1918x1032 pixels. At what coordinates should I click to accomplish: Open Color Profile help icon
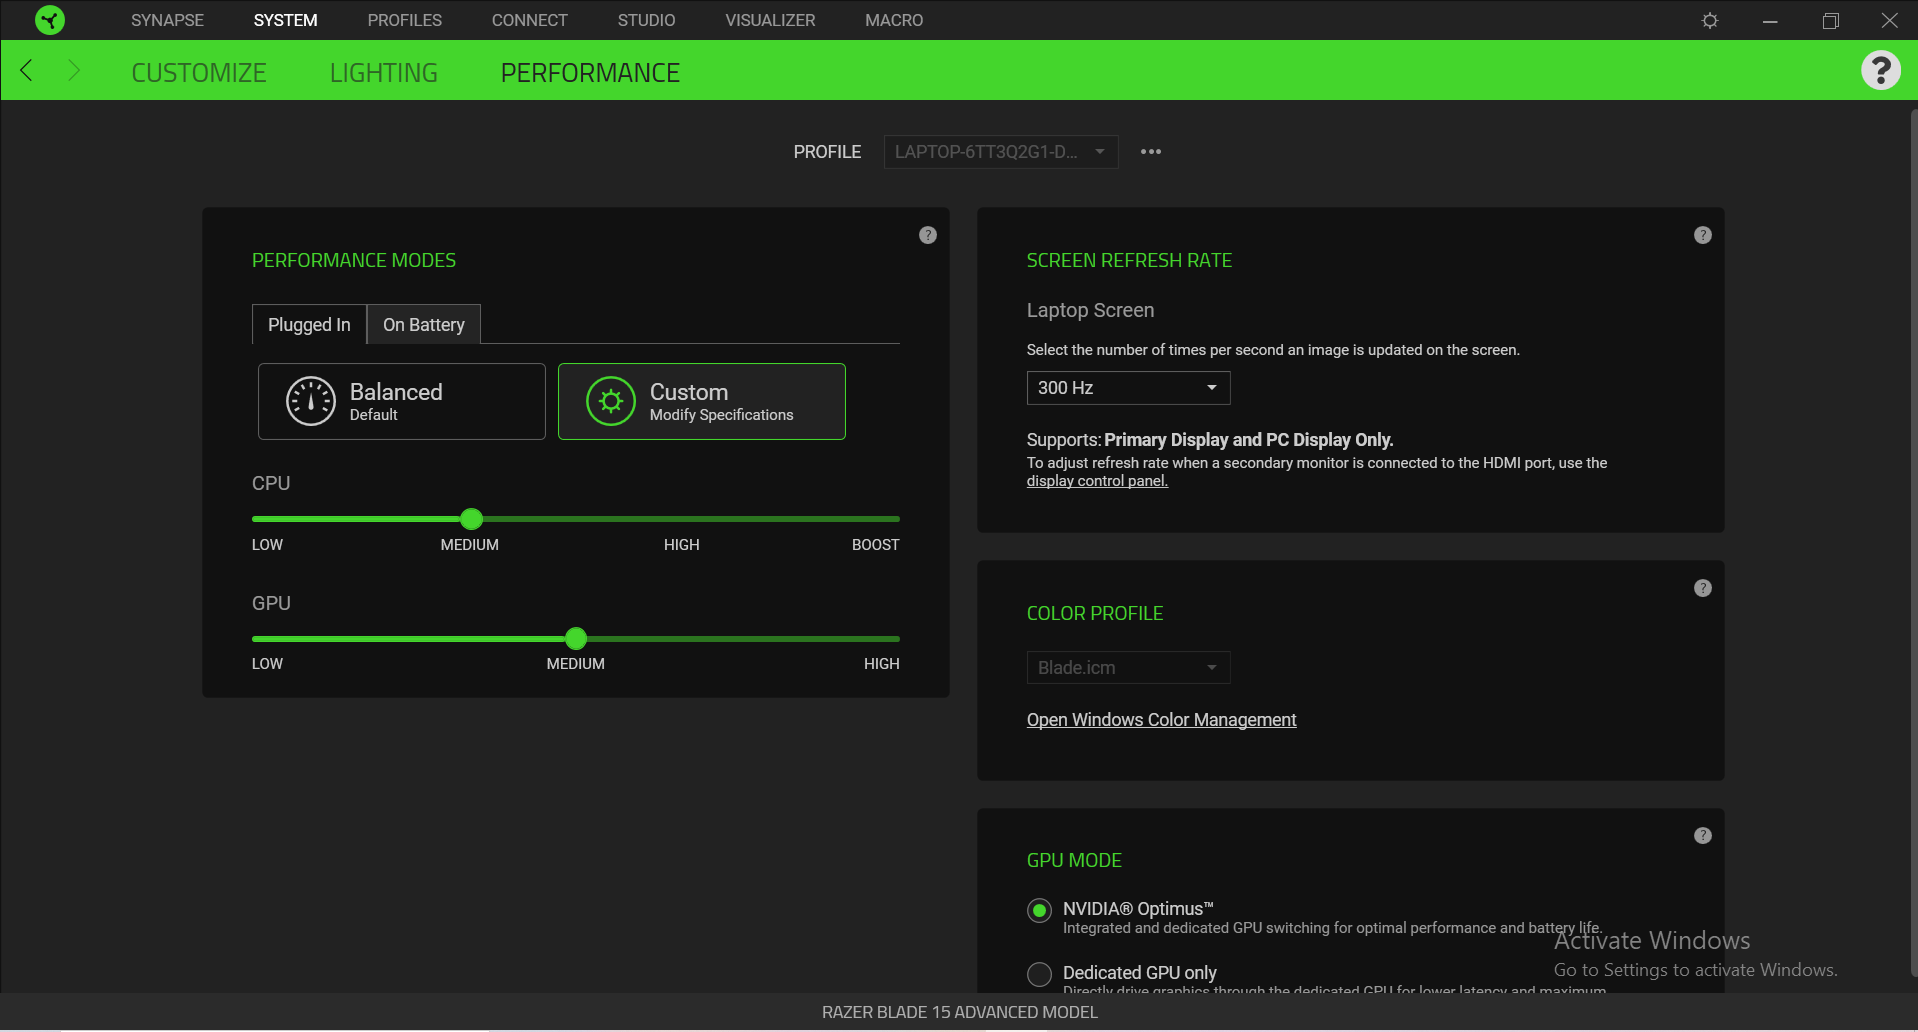[x=1703, y=588]
